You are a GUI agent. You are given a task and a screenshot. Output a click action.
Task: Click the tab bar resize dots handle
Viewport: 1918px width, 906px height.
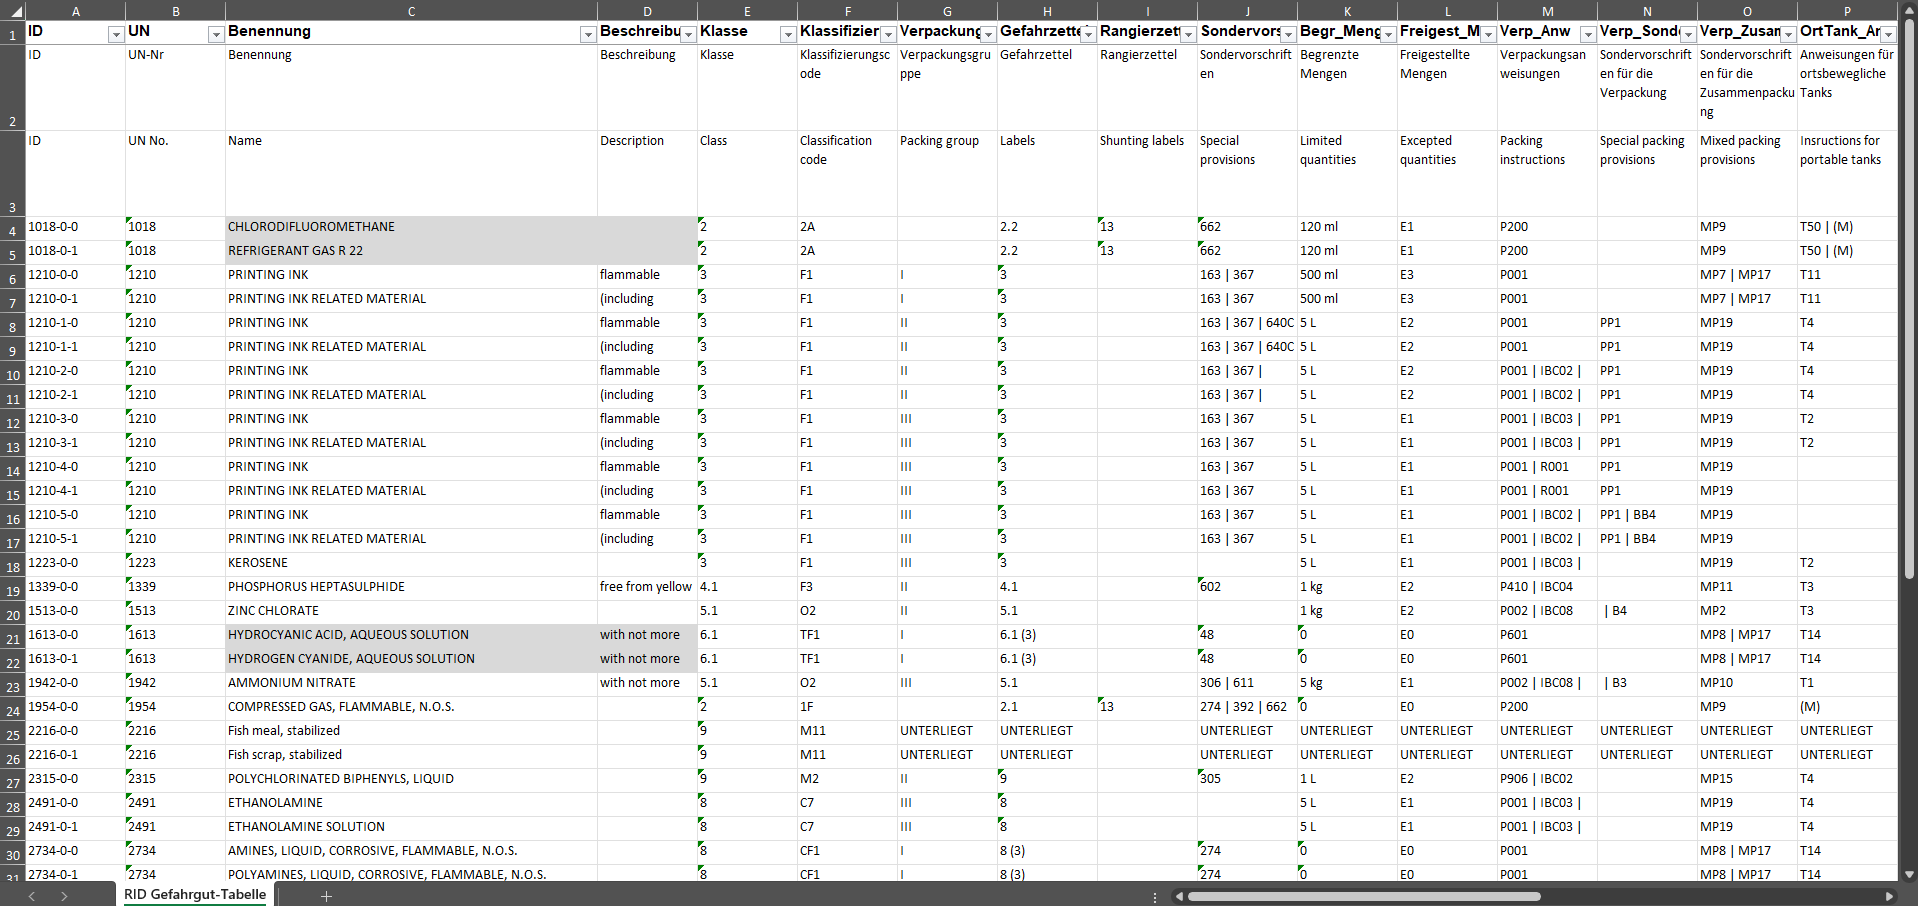(x=1155, y=897)
